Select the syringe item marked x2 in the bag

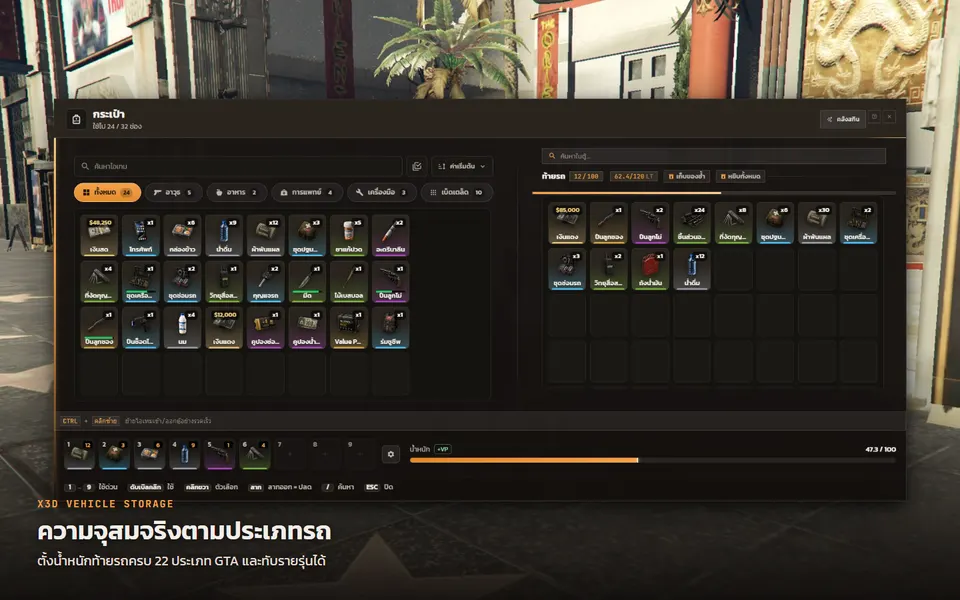point(390,236)
